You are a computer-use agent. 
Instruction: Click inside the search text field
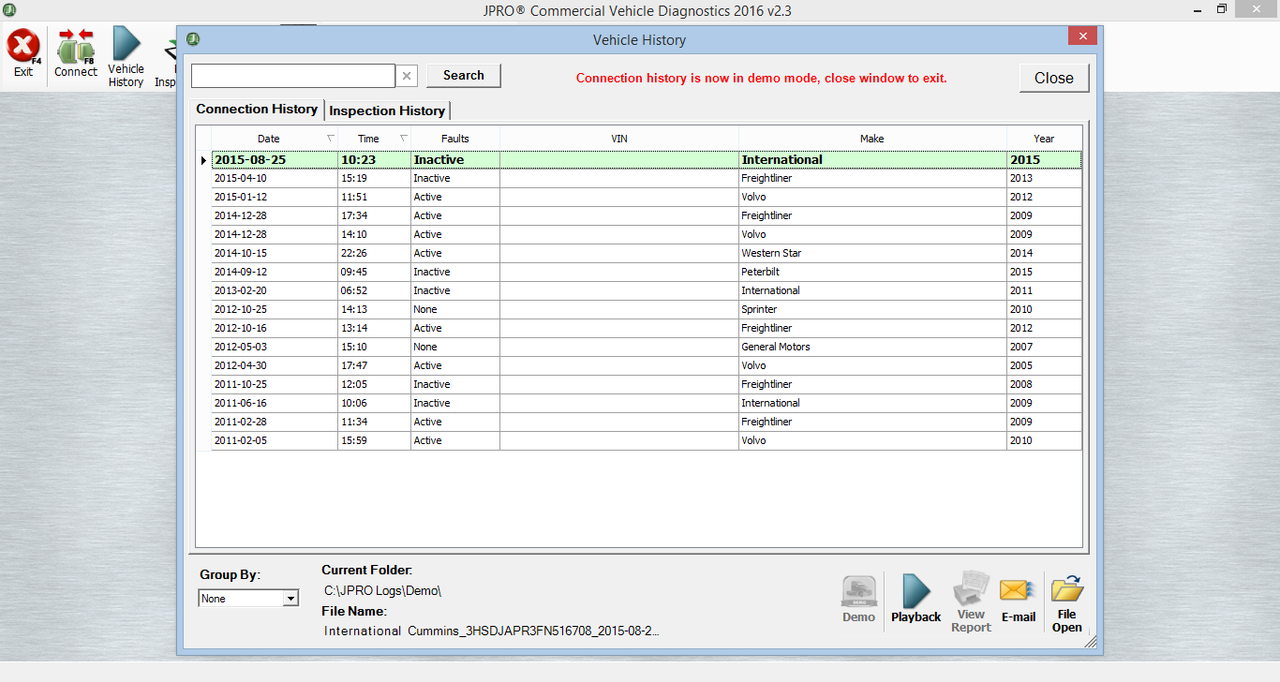pos(293,76)
